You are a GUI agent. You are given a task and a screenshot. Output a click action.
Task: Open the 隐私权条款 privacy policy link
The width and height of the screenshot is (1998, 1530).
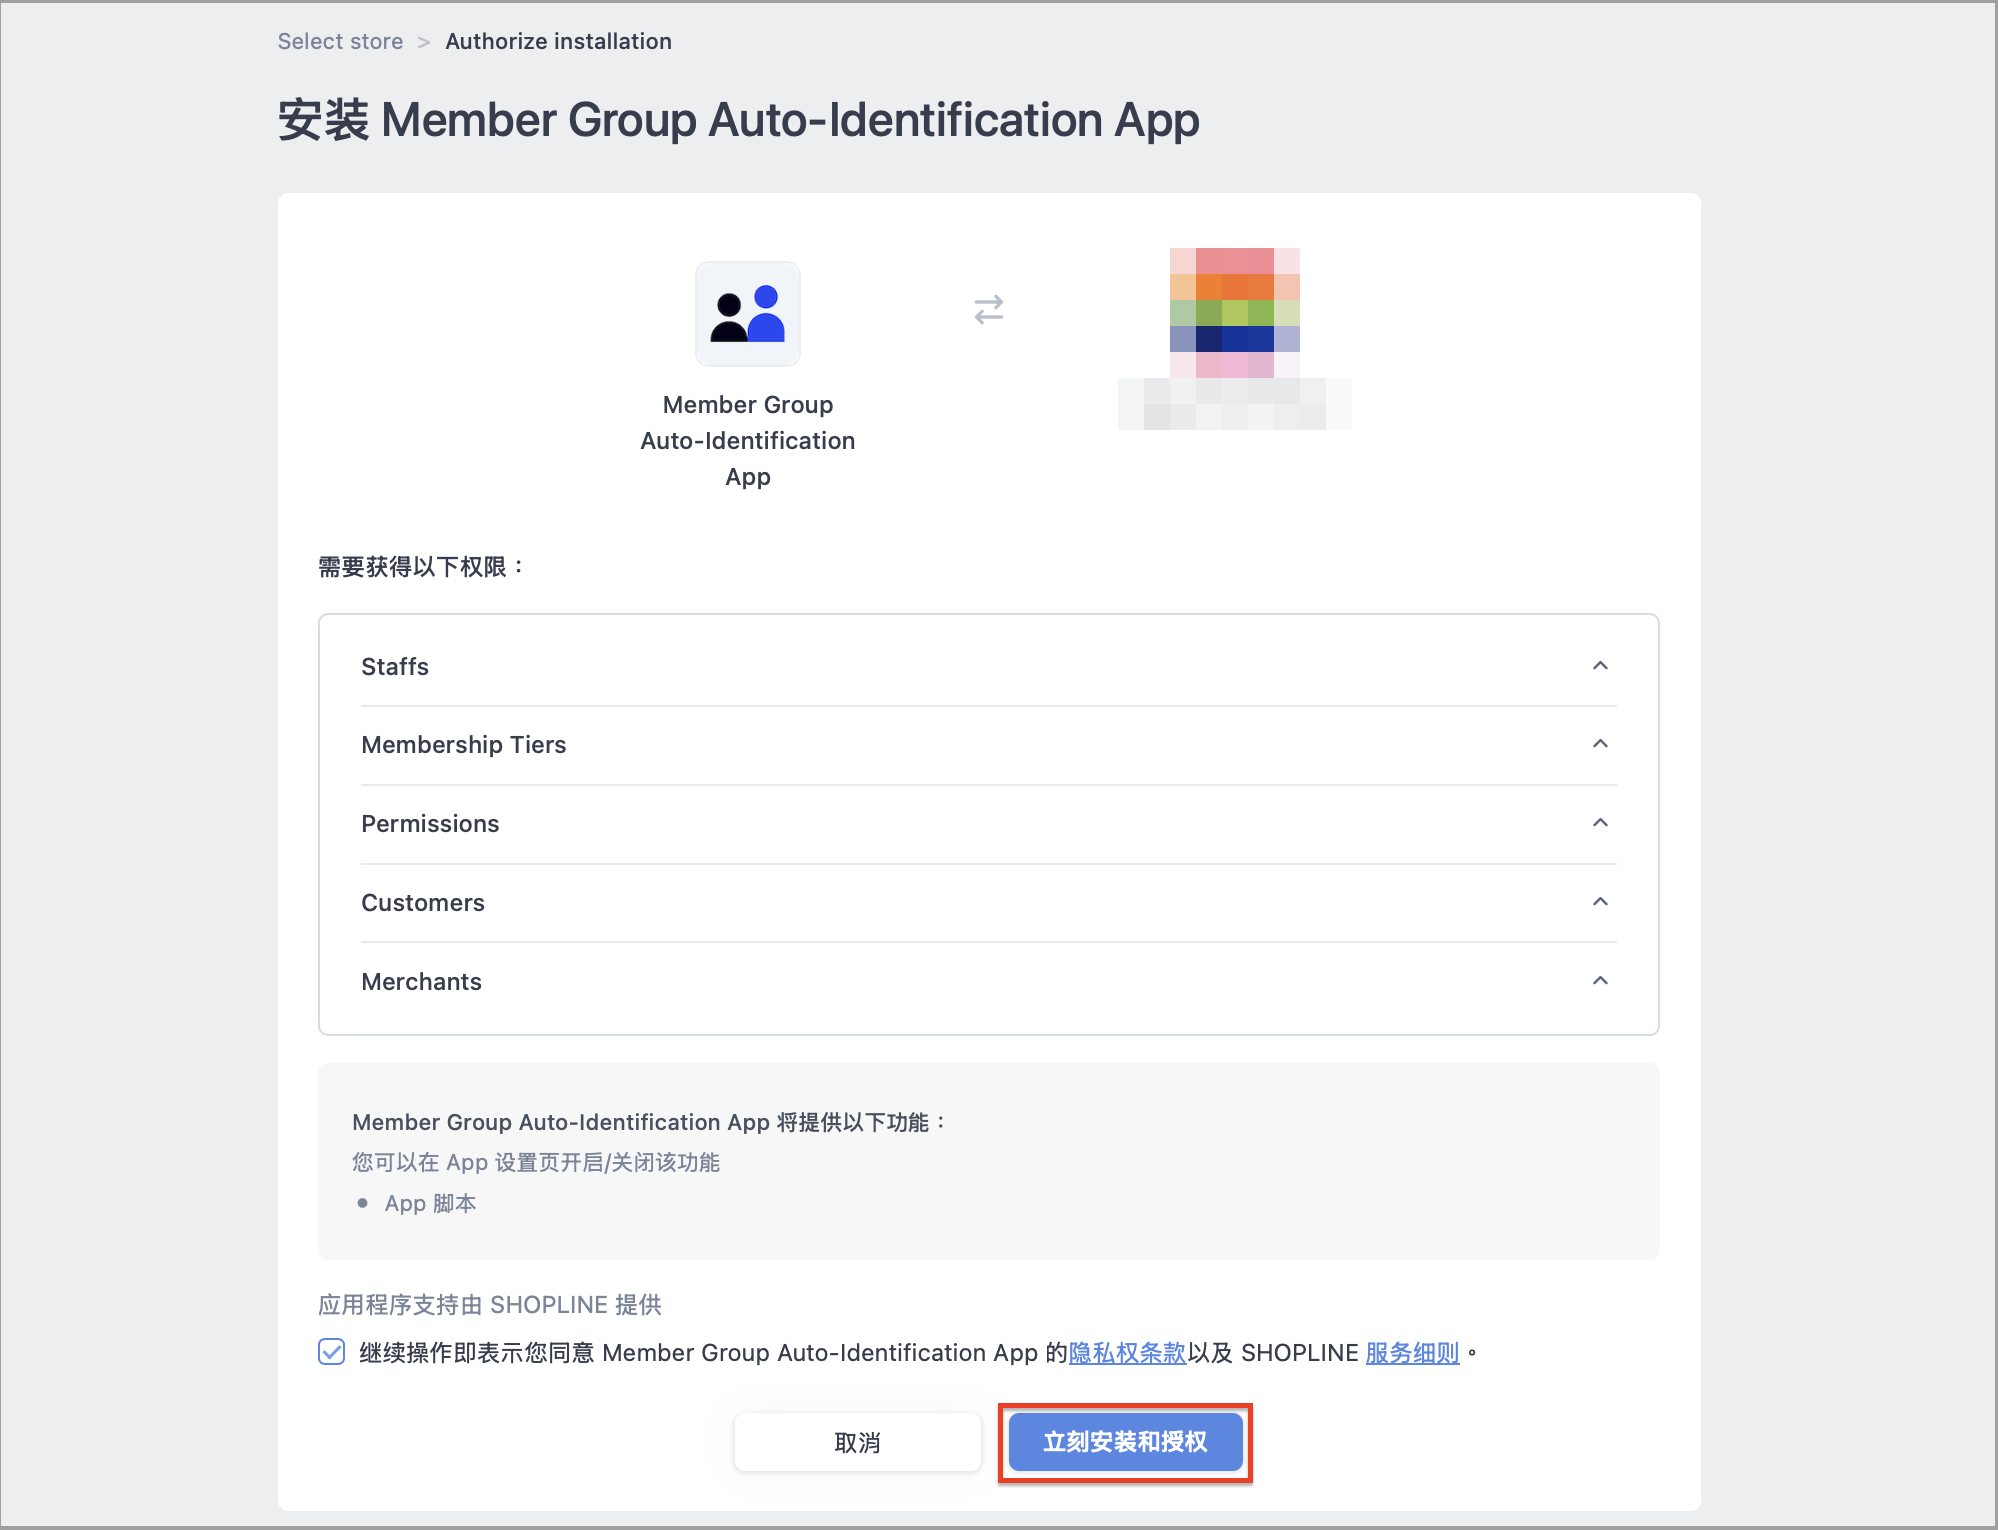point(1127,1353)
